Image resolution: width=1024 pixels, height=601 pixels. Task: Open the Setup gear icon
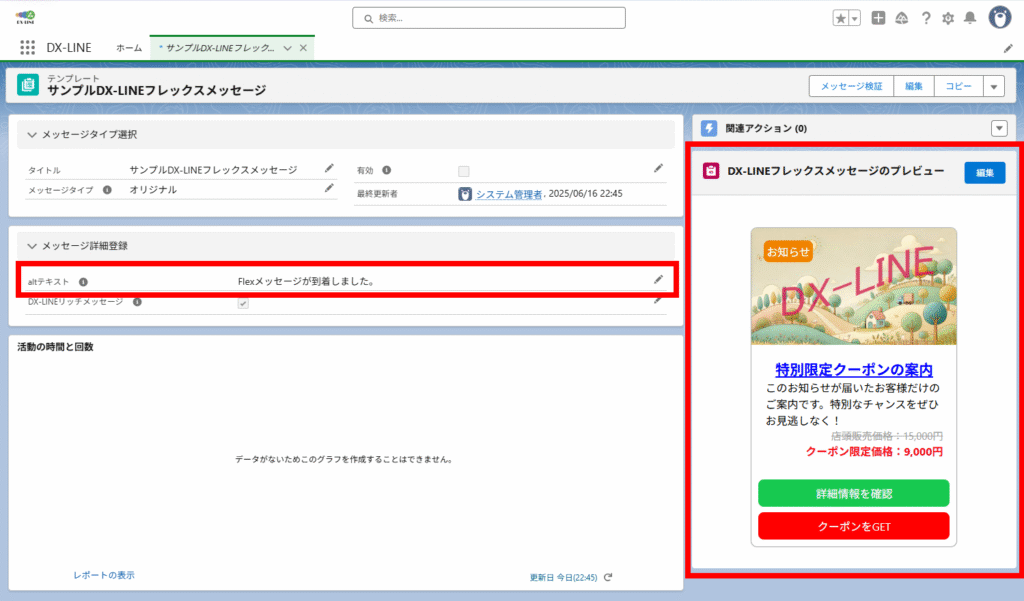948,18
